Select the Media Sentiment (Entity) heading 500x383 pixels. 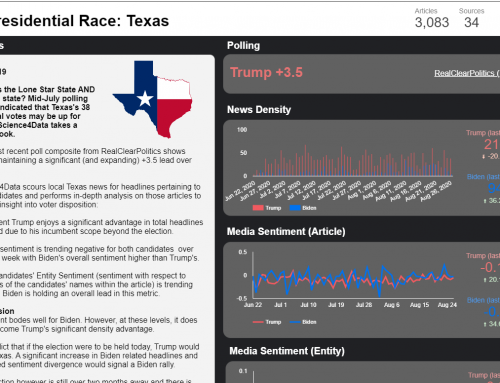pyautogui.click(x=287, y=351)
